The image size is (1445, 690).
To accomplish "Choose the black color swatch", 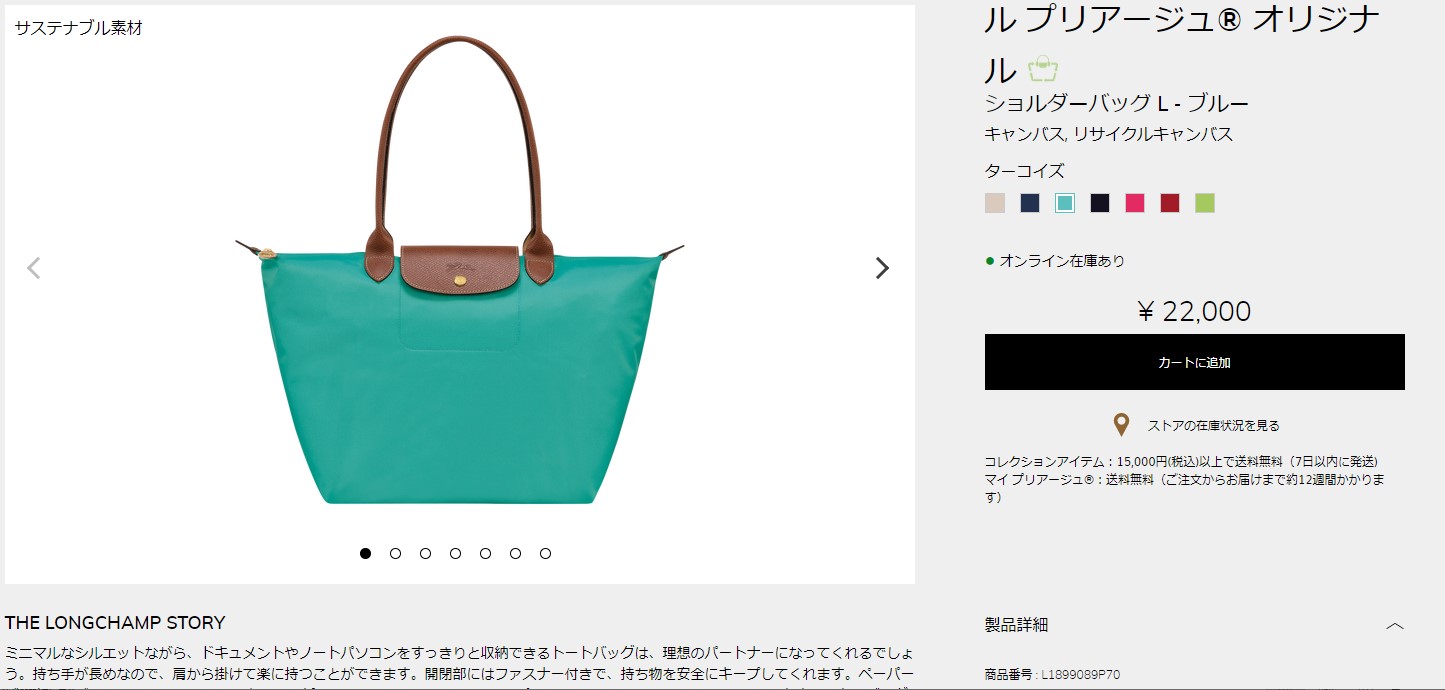I will point(1100,203).
